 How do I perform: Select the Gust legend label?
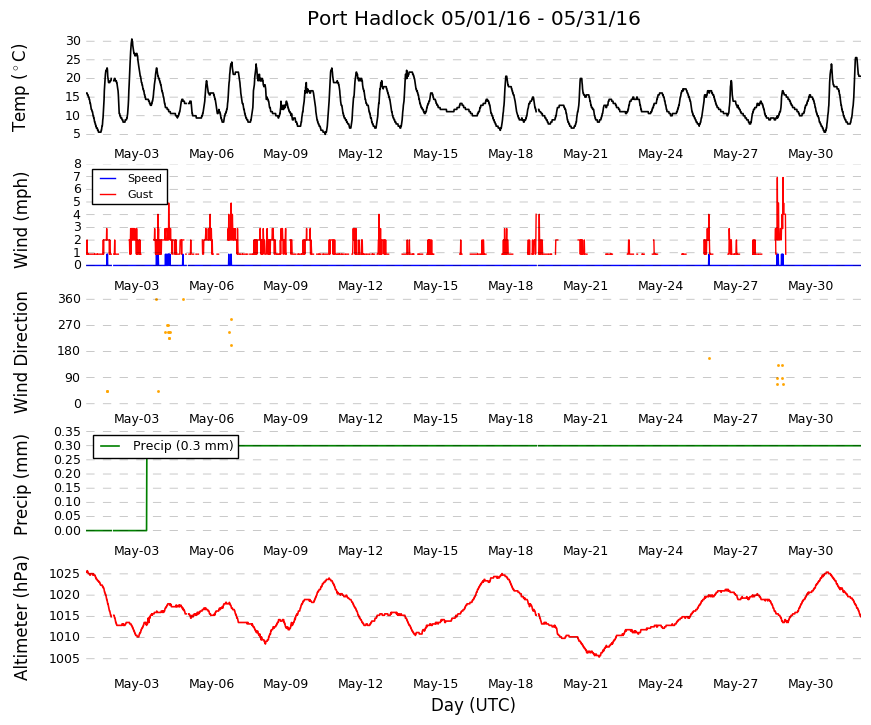pos(140,194)
